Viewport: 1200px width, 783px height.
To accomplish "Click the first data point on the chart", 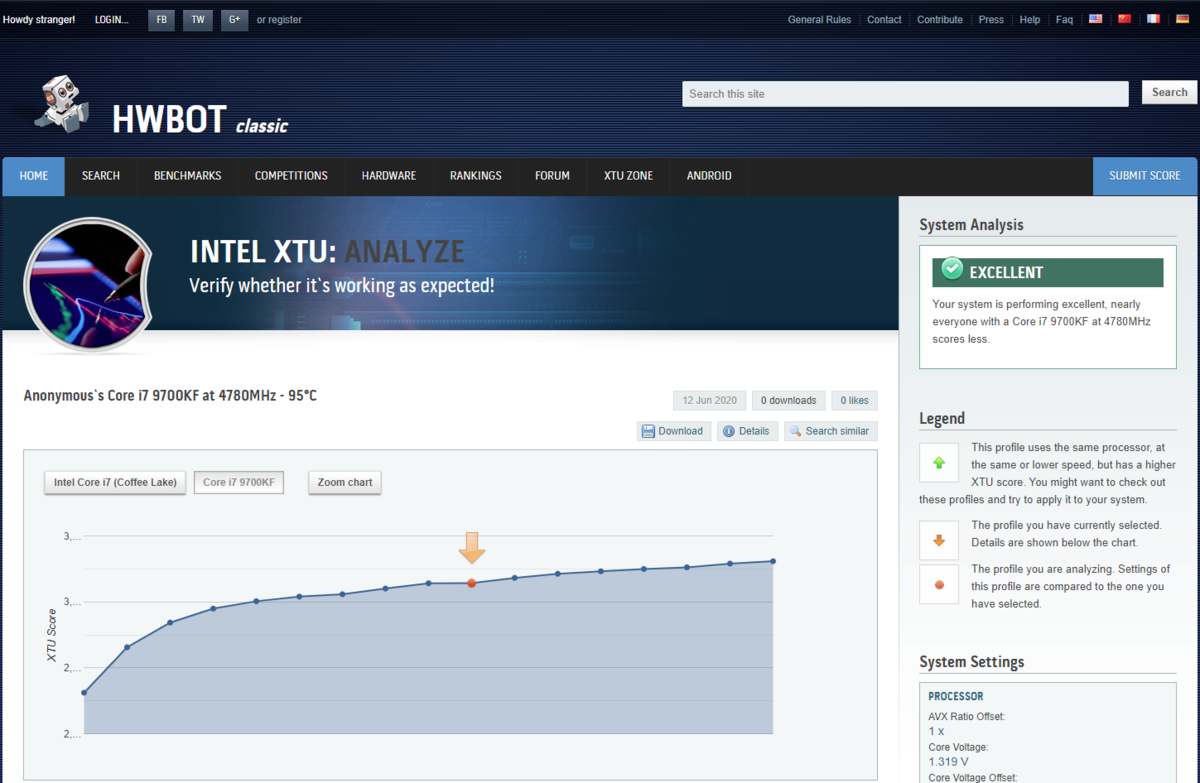I will tap(84, 692).
